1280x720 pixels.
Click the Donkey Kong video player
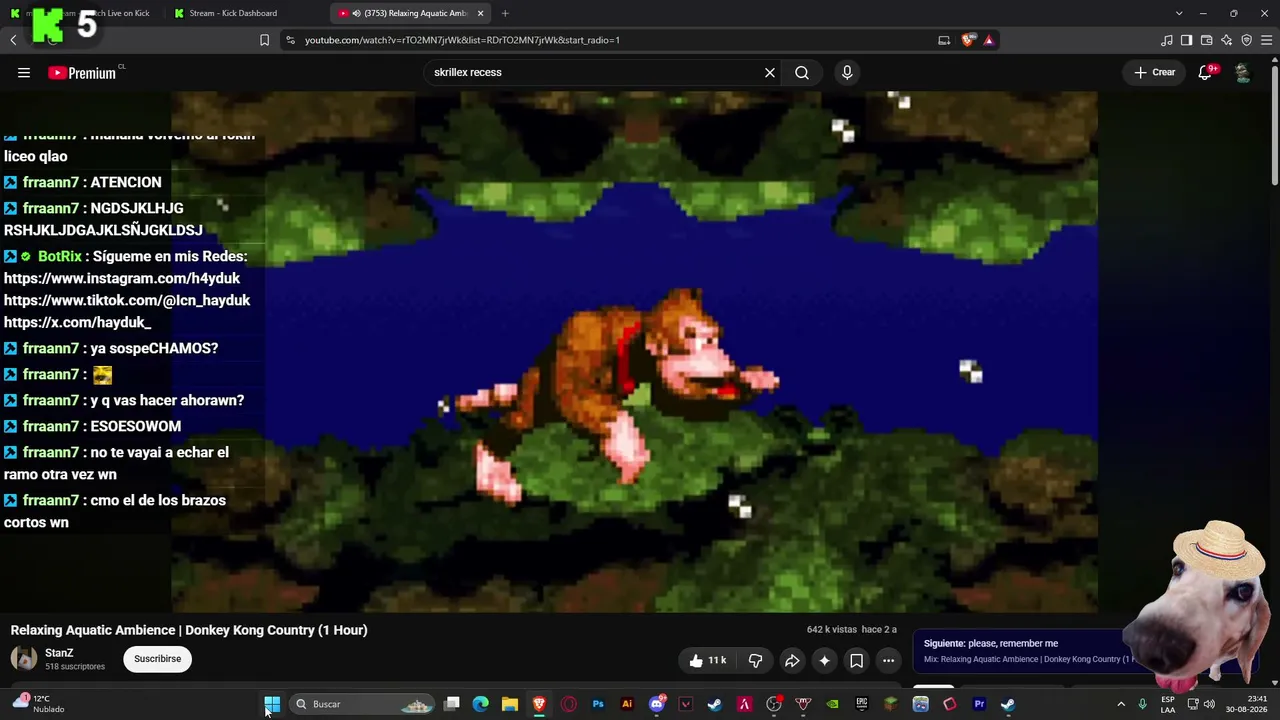click(x=634, y=352)
